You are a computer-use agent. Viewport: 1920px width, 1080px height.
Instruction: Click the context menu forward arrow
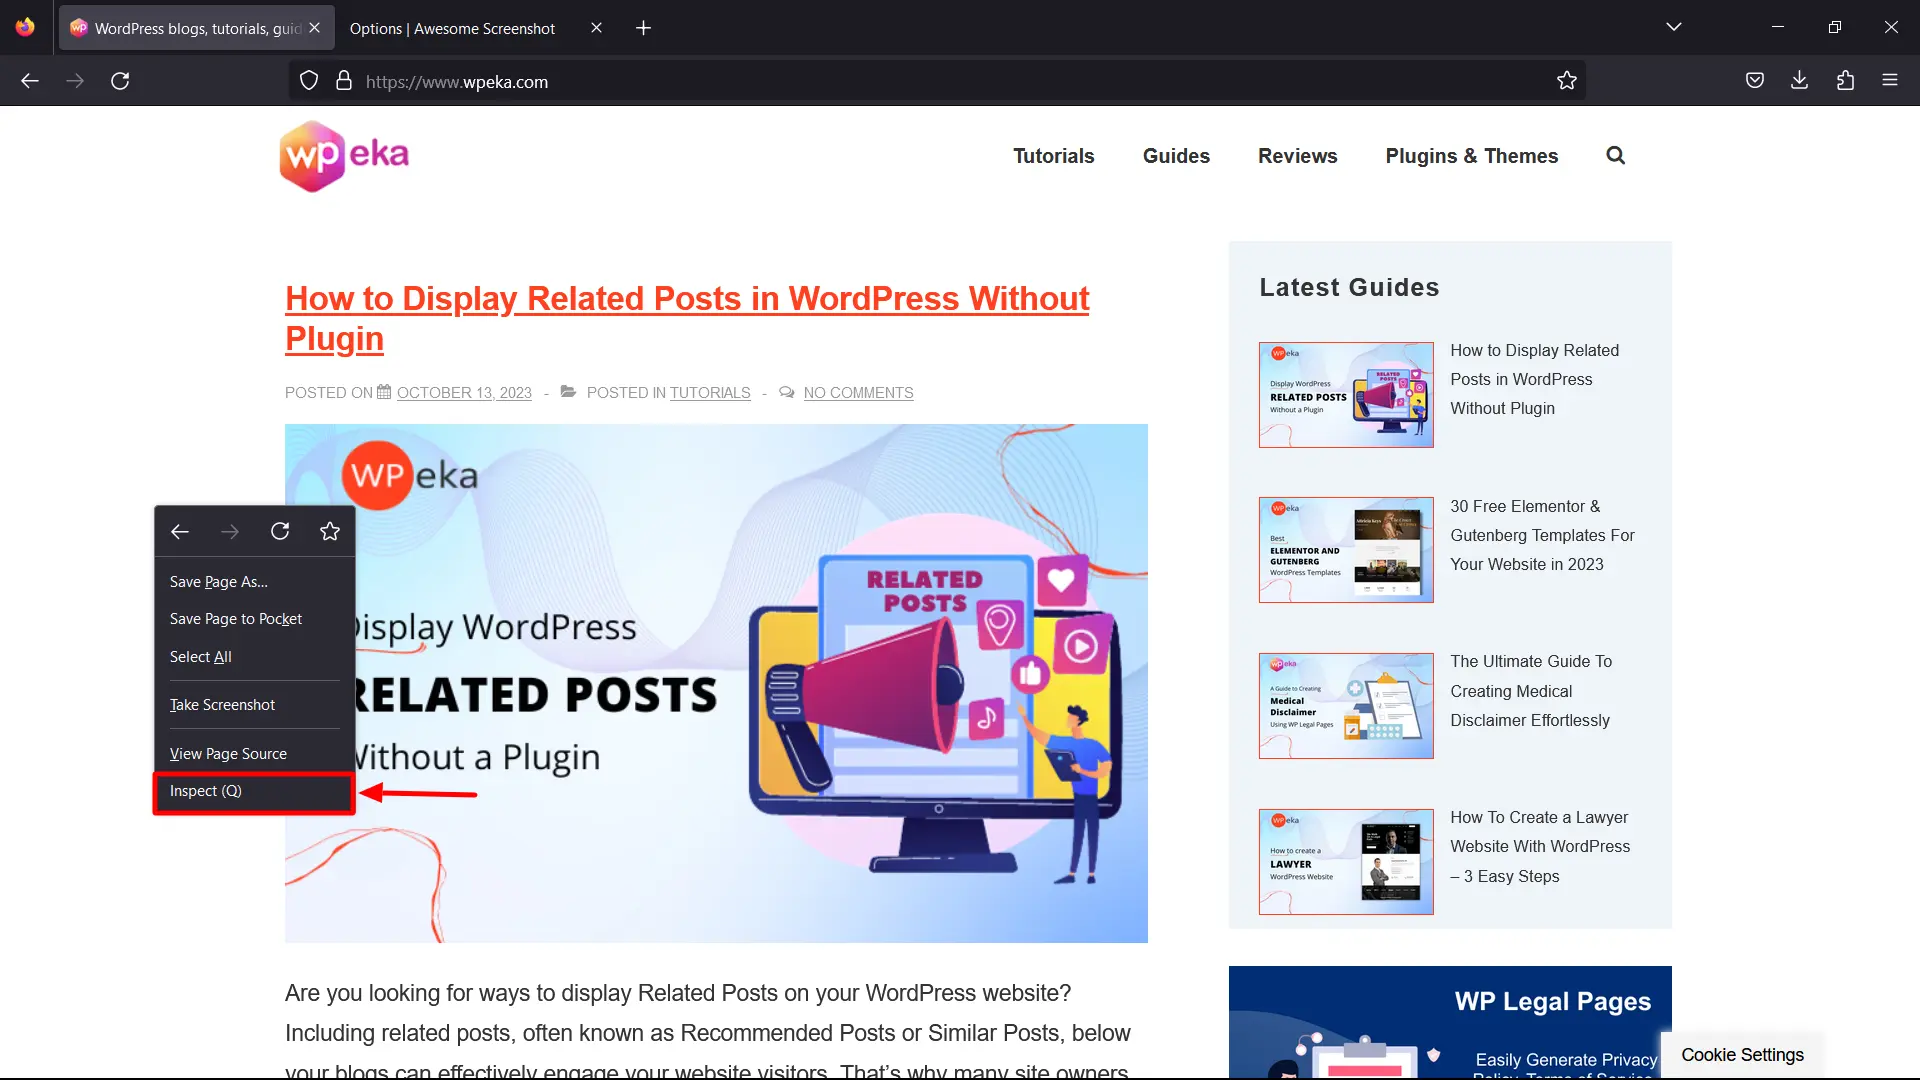pyautogui.click(x=230, y=532)
